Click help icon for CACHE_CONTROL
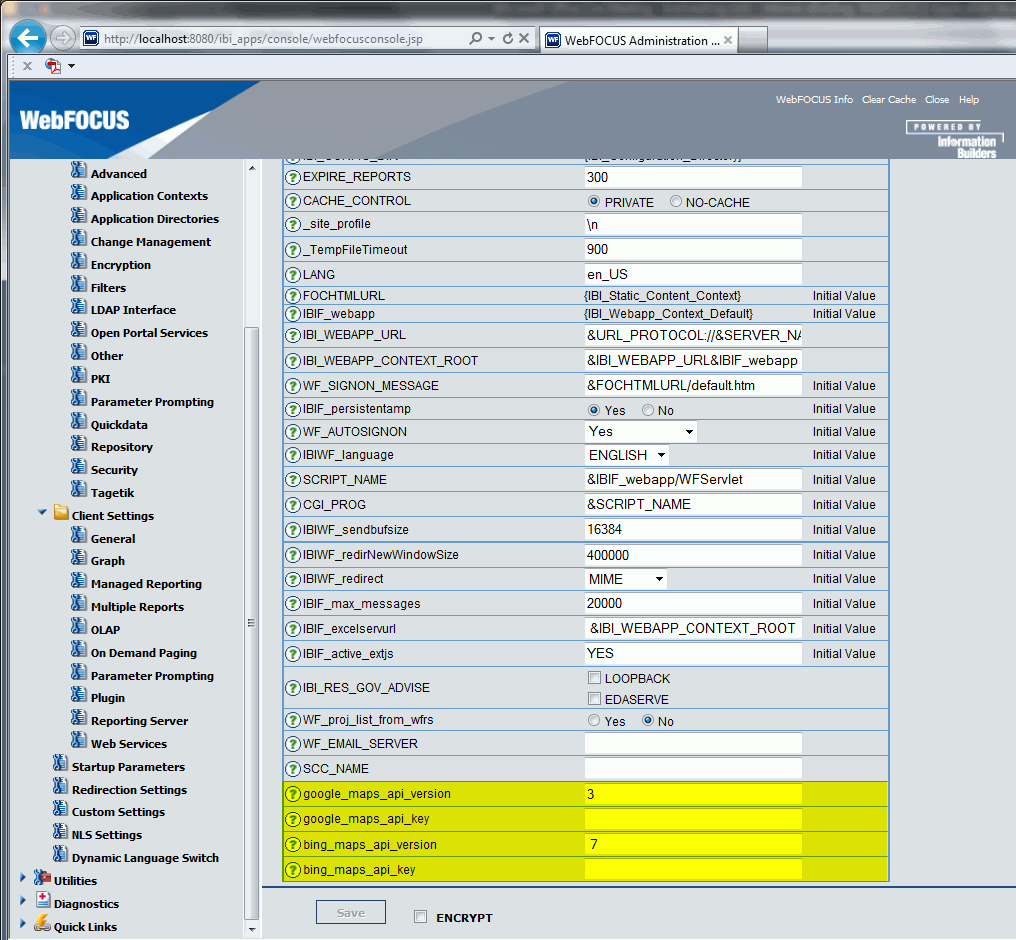Viewport: 1016px width, 940px height. click(294, 201)
